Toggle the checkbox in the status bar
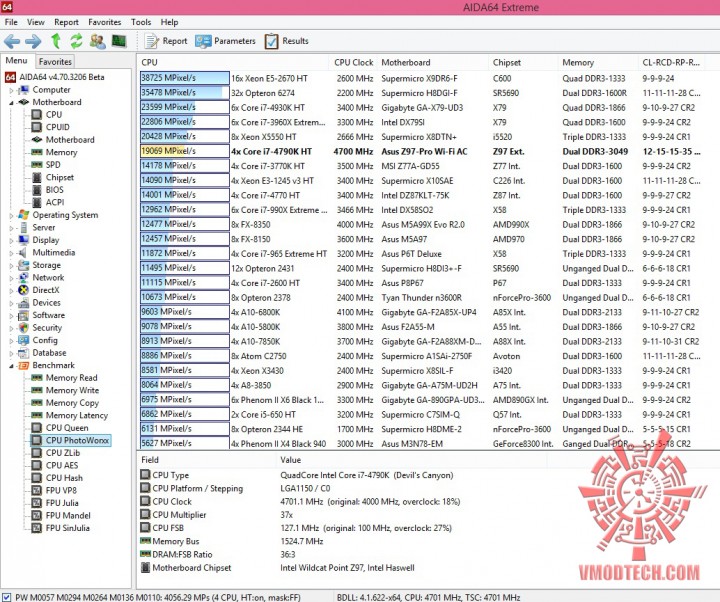 click(x=6, y=597)
